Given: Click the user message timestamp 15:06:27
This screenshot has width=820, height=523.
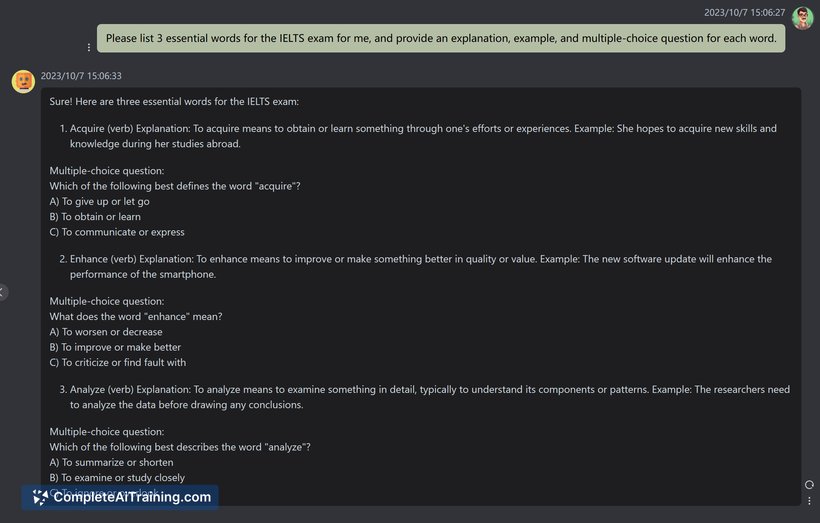Looking at the screenshot, I should [x=744, y=13].
